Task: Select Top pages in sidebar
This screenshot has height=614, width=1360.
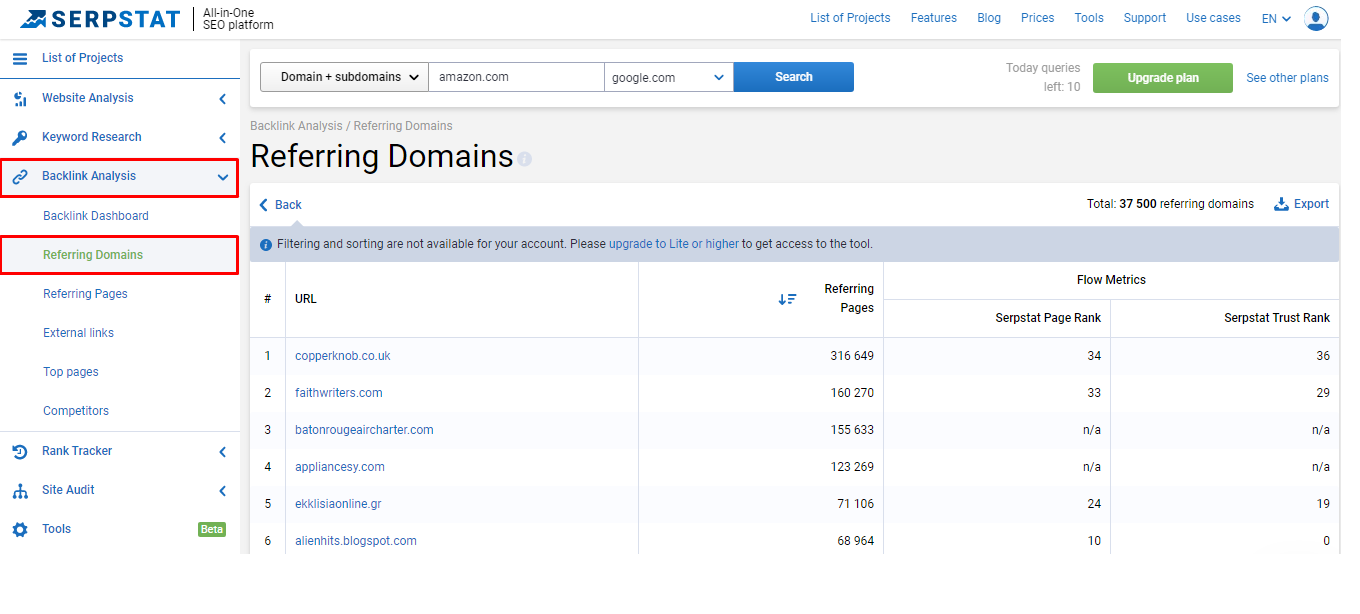Action: 71,372
